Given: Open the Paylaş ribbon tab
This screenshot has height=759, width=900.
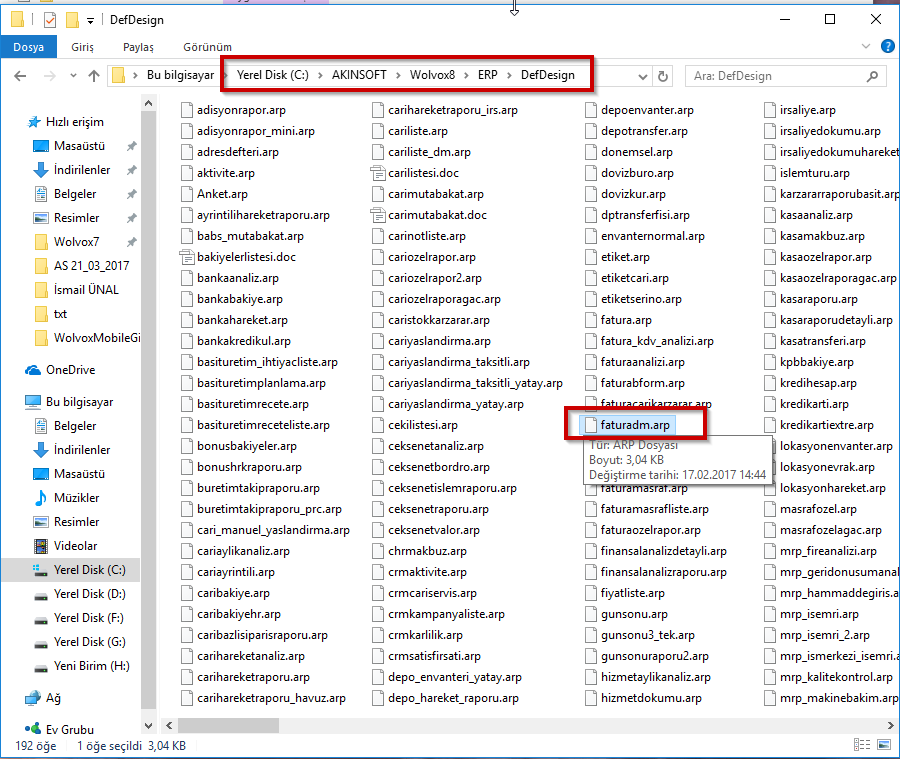Looking at the screenshot, I should tap(138, 47).
